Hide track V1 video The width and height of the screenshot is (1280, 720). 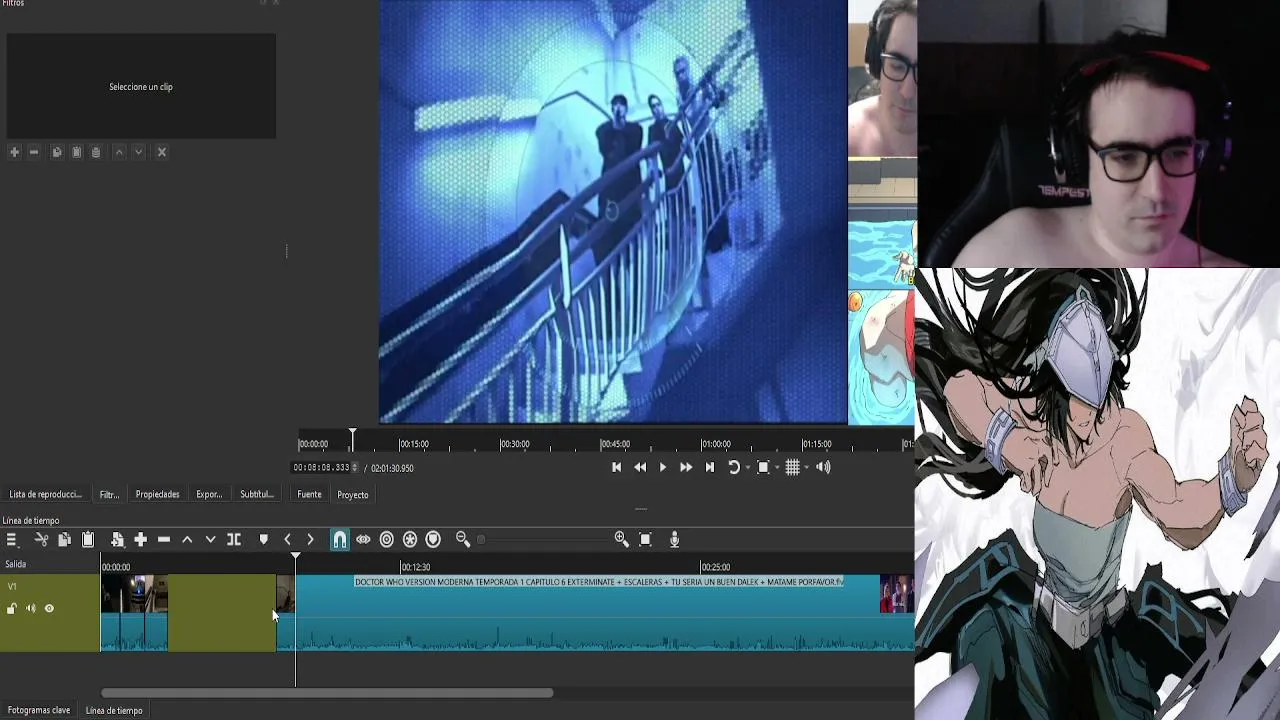(x=49, y=608)
